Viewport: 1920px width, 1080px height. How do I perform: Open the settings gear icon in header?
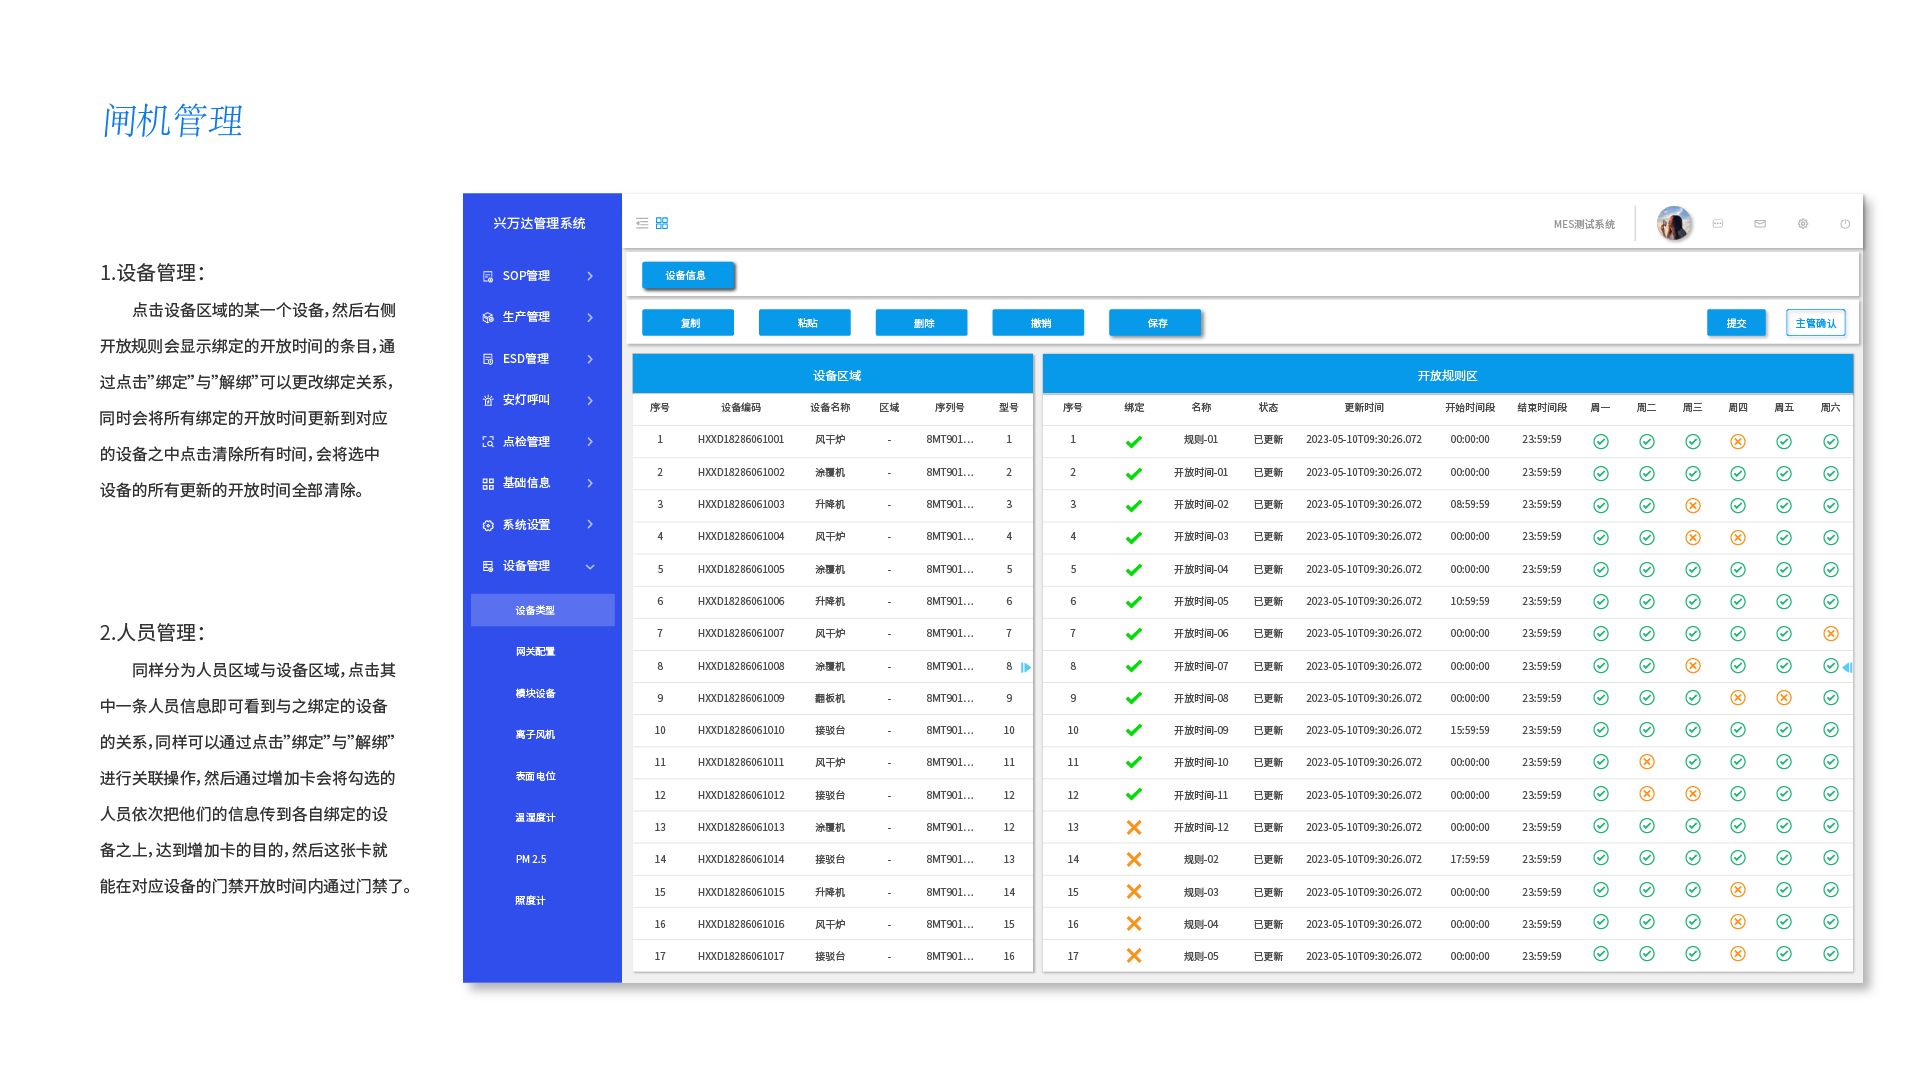pyautogui.click(x=1803, y=224)
